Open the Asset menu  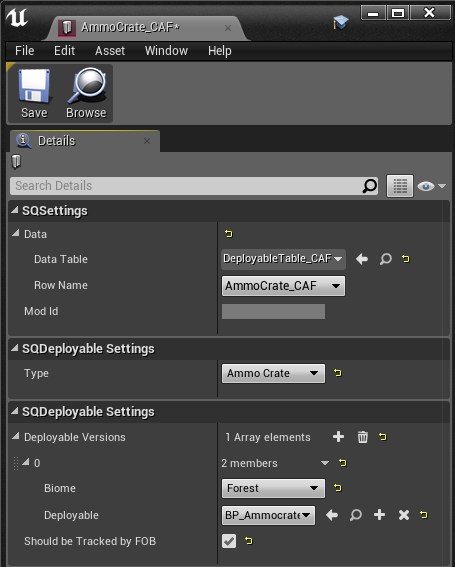(110, 51)
